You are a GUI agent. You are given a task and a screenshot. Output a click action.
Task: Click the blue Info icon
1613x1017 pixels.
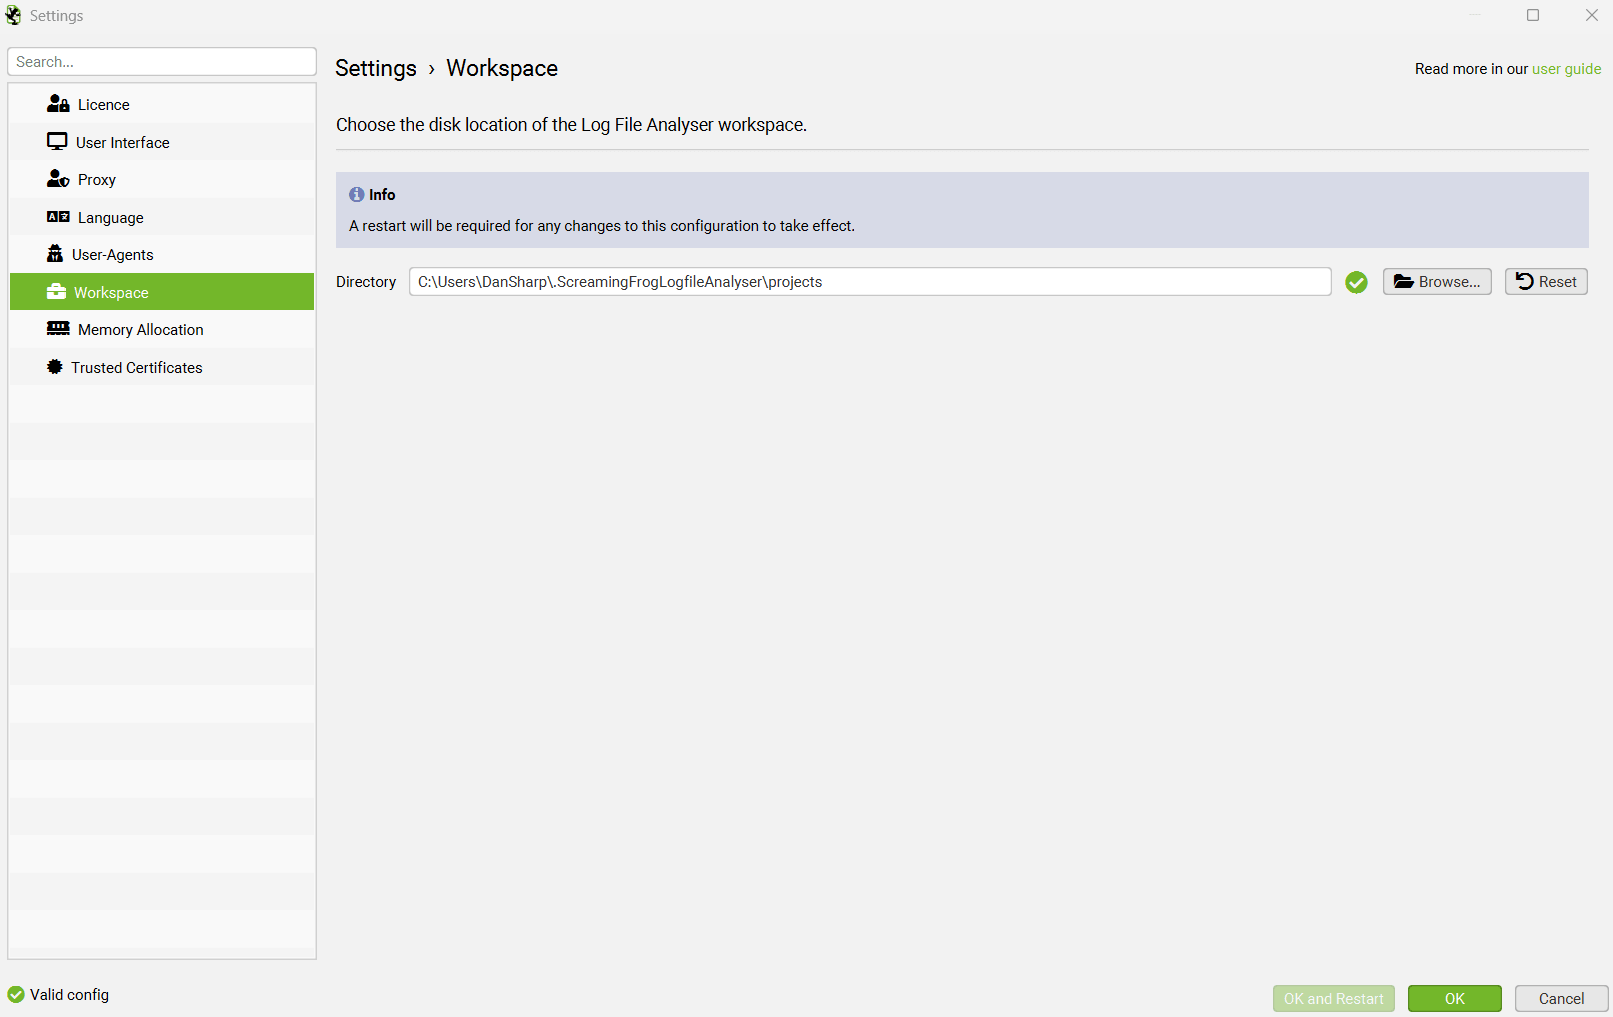click(356, 195)
